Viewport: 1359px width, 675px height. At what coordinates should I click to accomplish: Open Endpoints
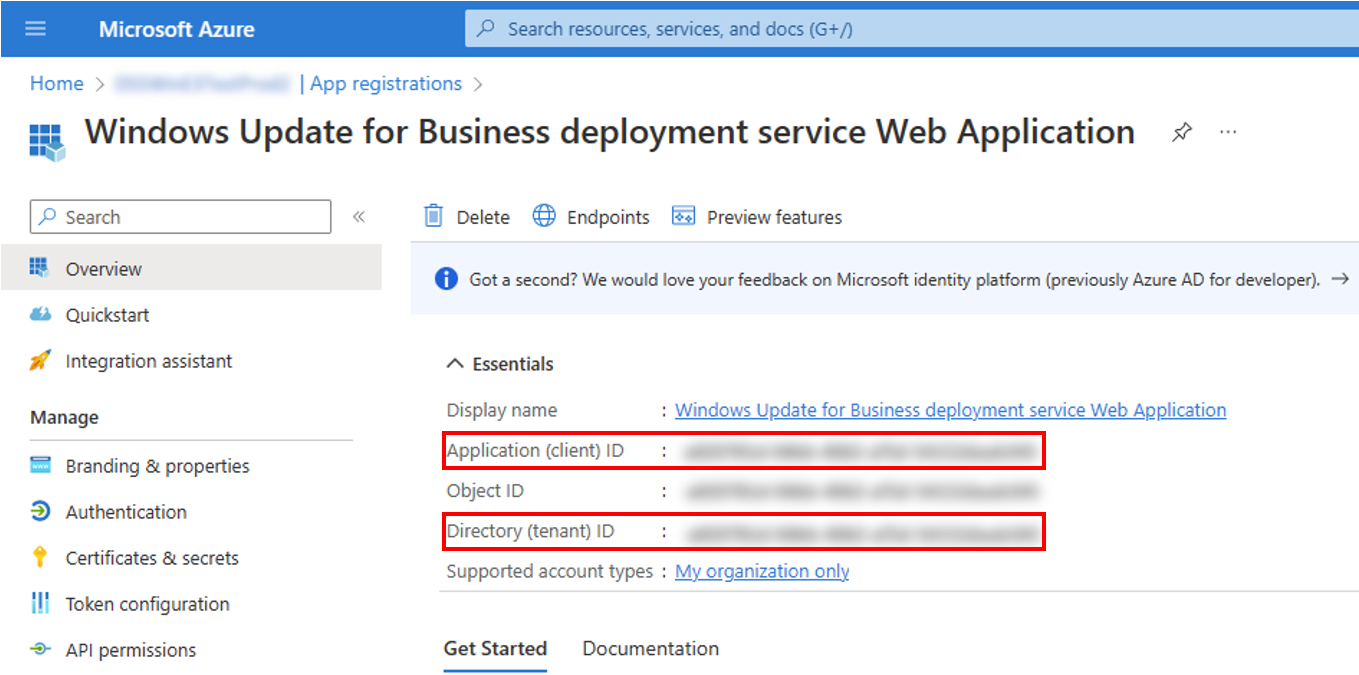pos(608,217)
